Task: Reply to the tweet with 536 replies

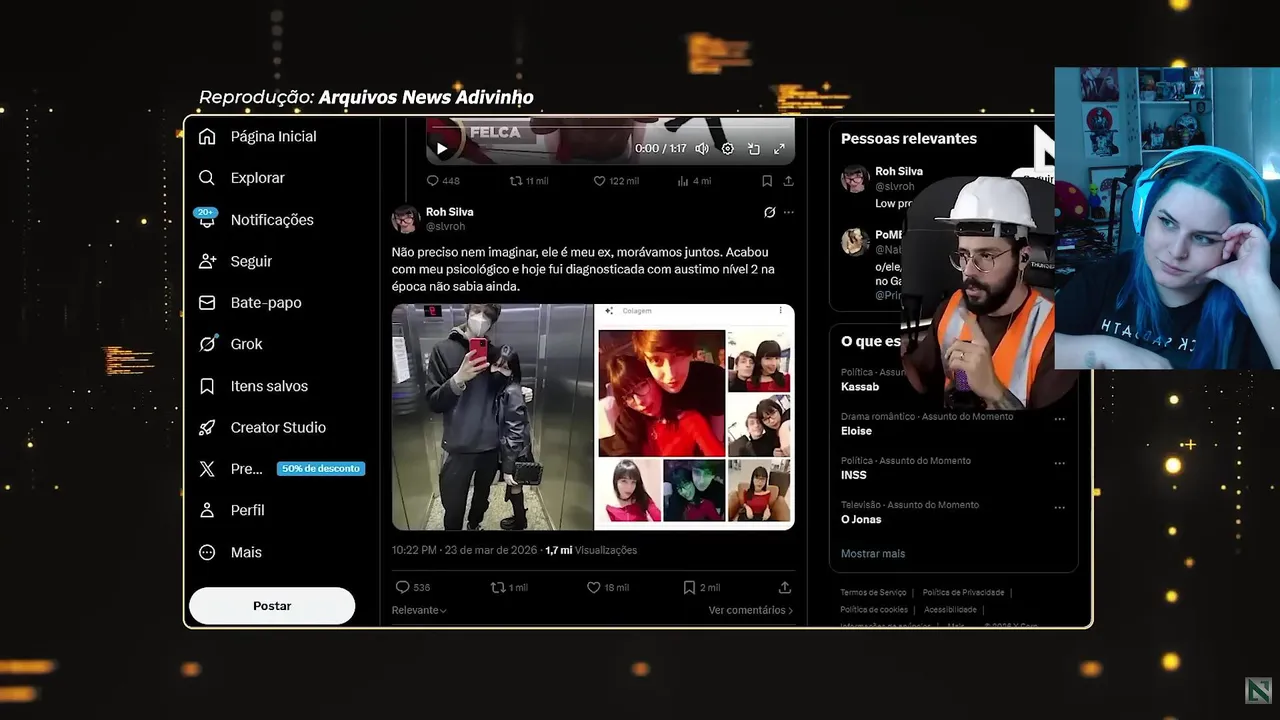Action: [413, 588]
